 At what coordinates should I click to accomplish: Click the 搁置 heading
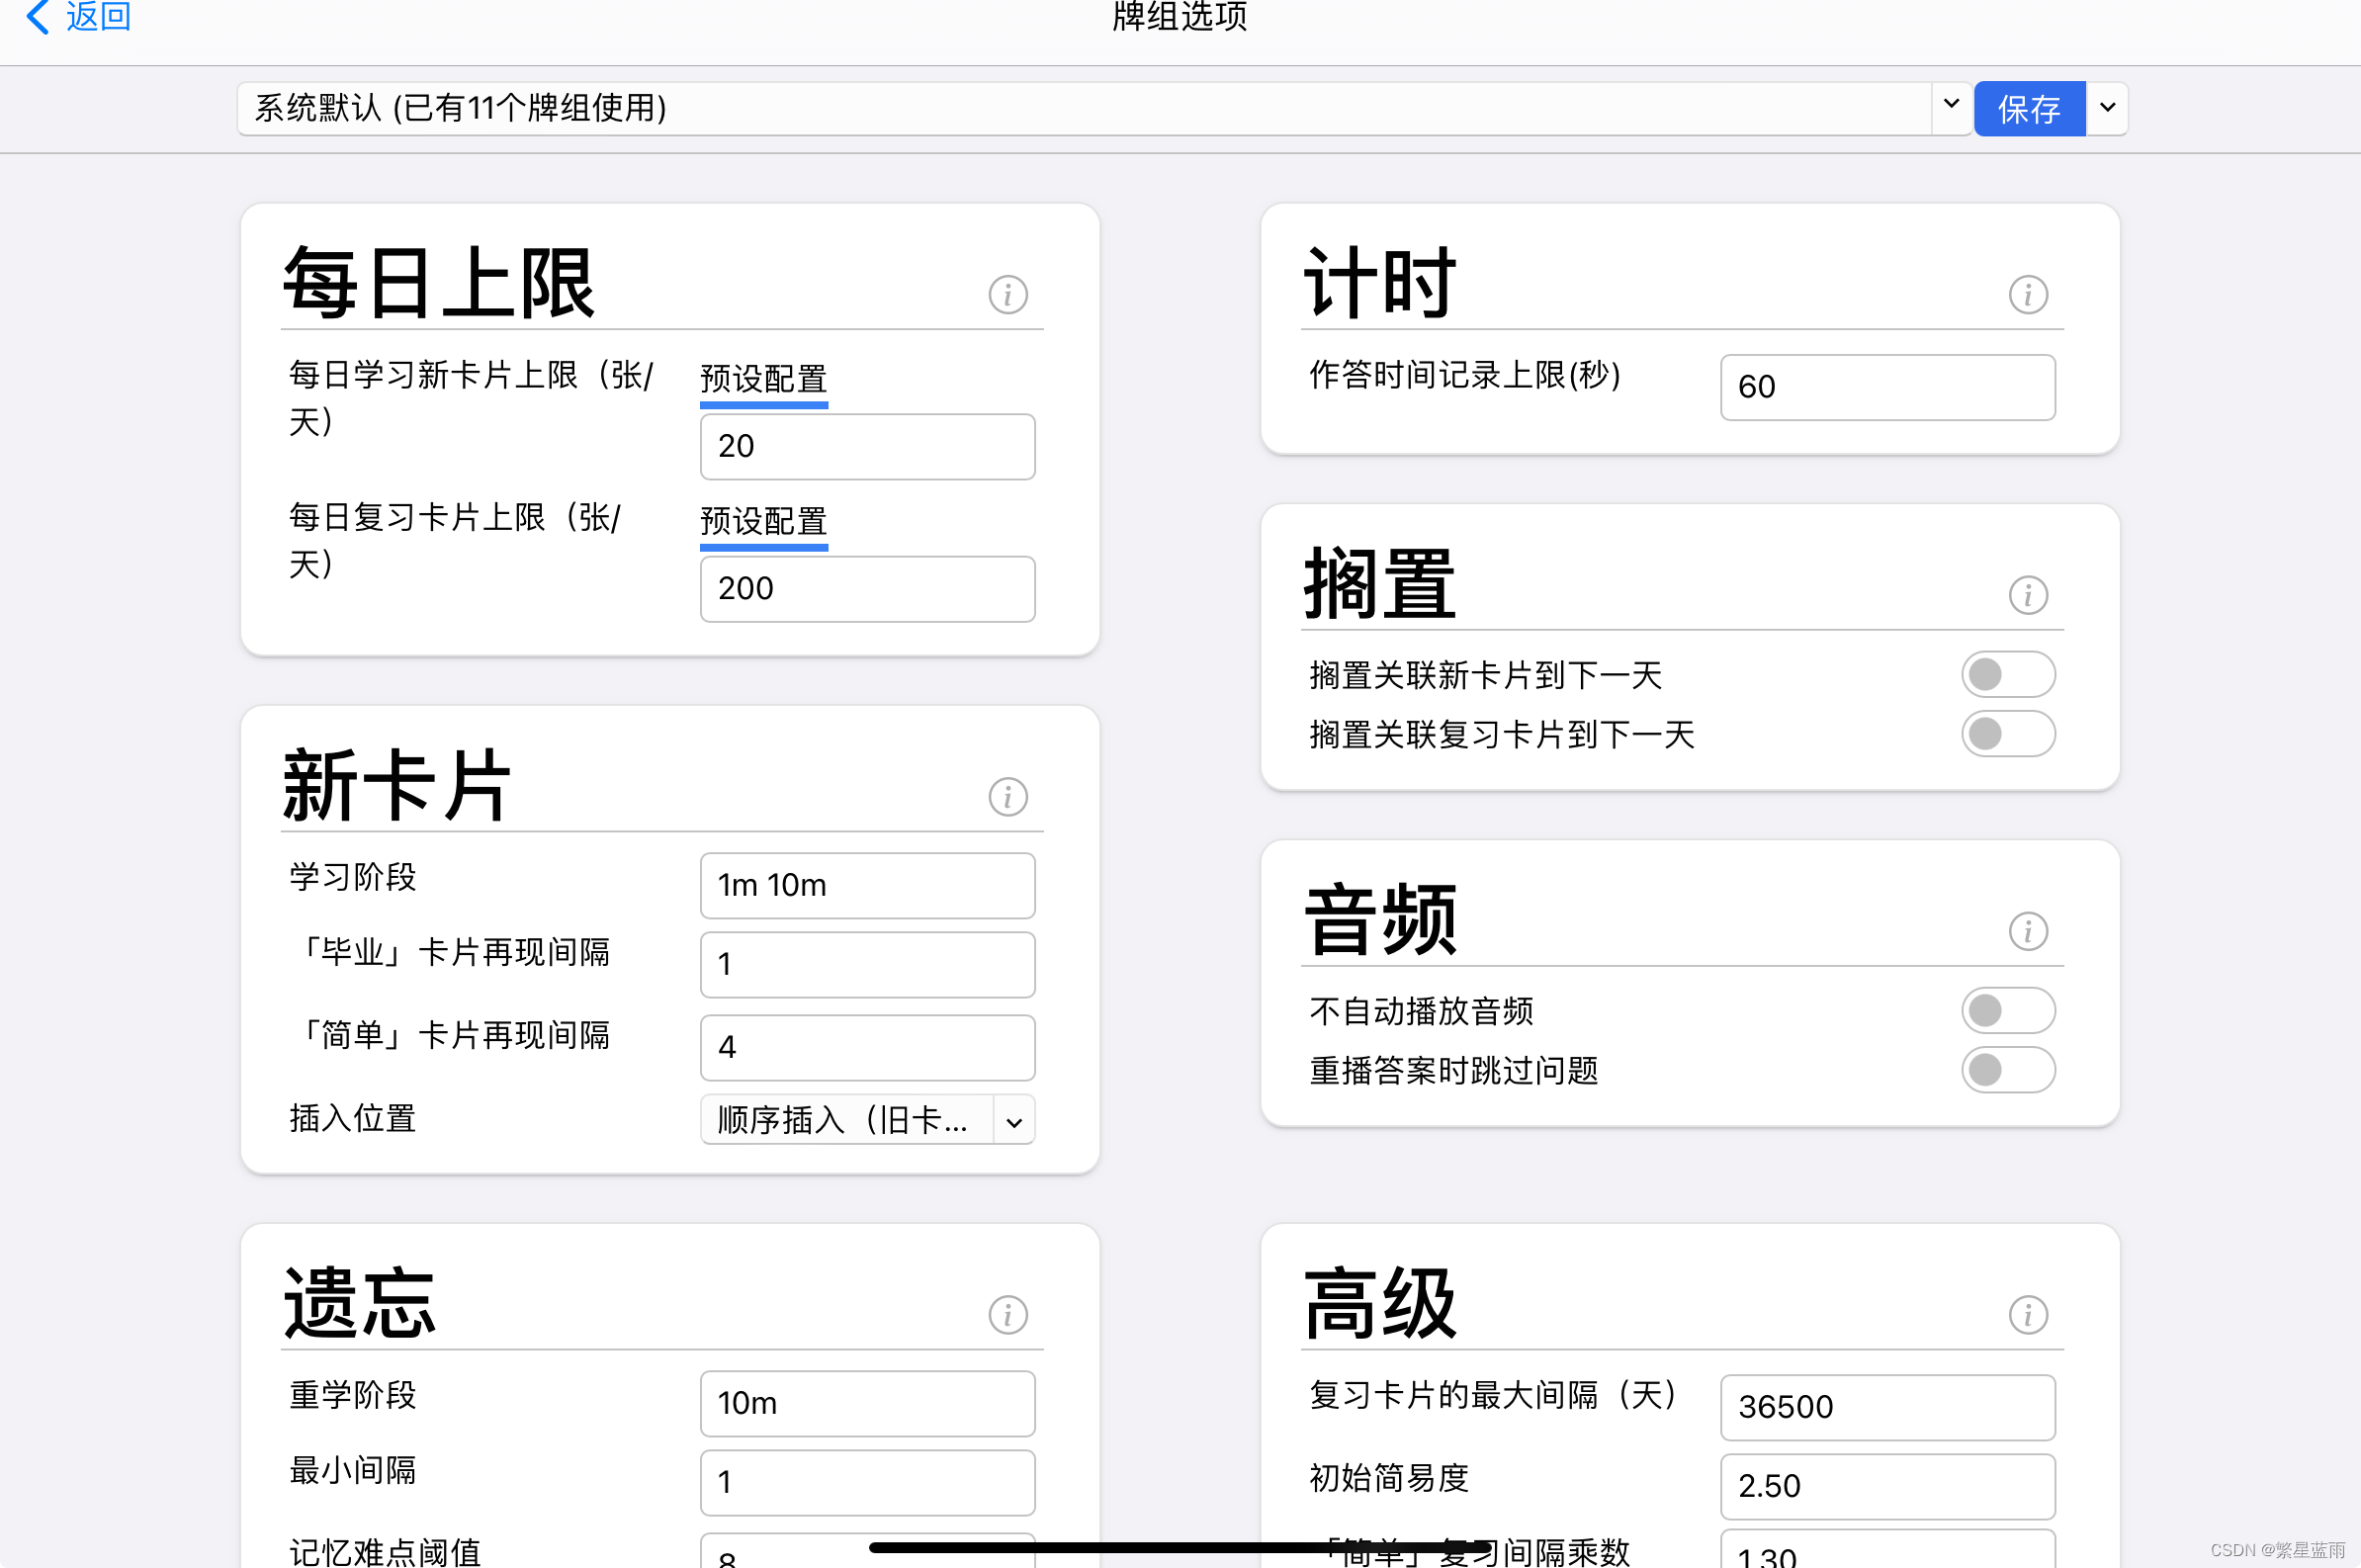[x=1380, y=584]
